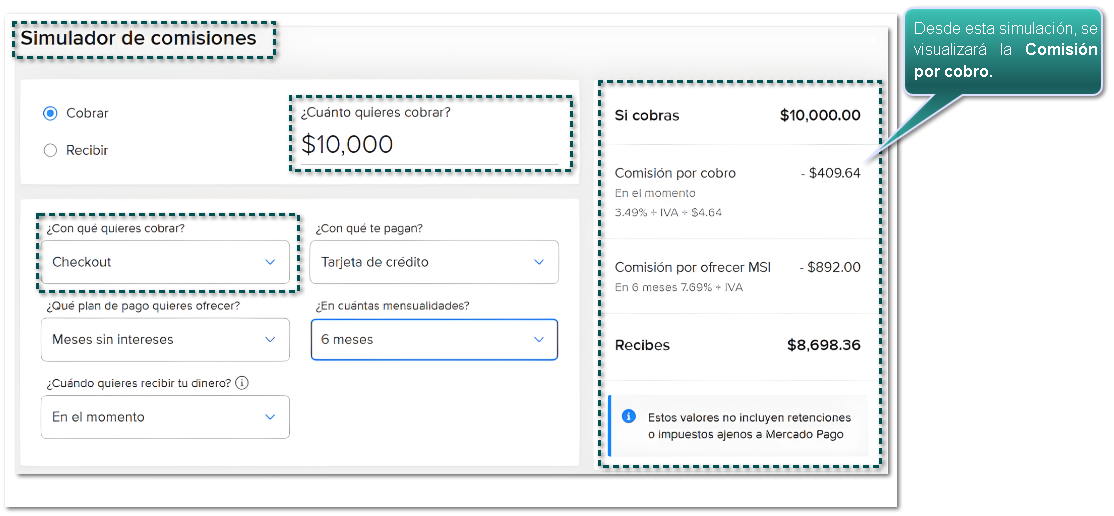Click the info icon beside ¿Cuándo quieres recibir tu dinero?

coord(242,383)
